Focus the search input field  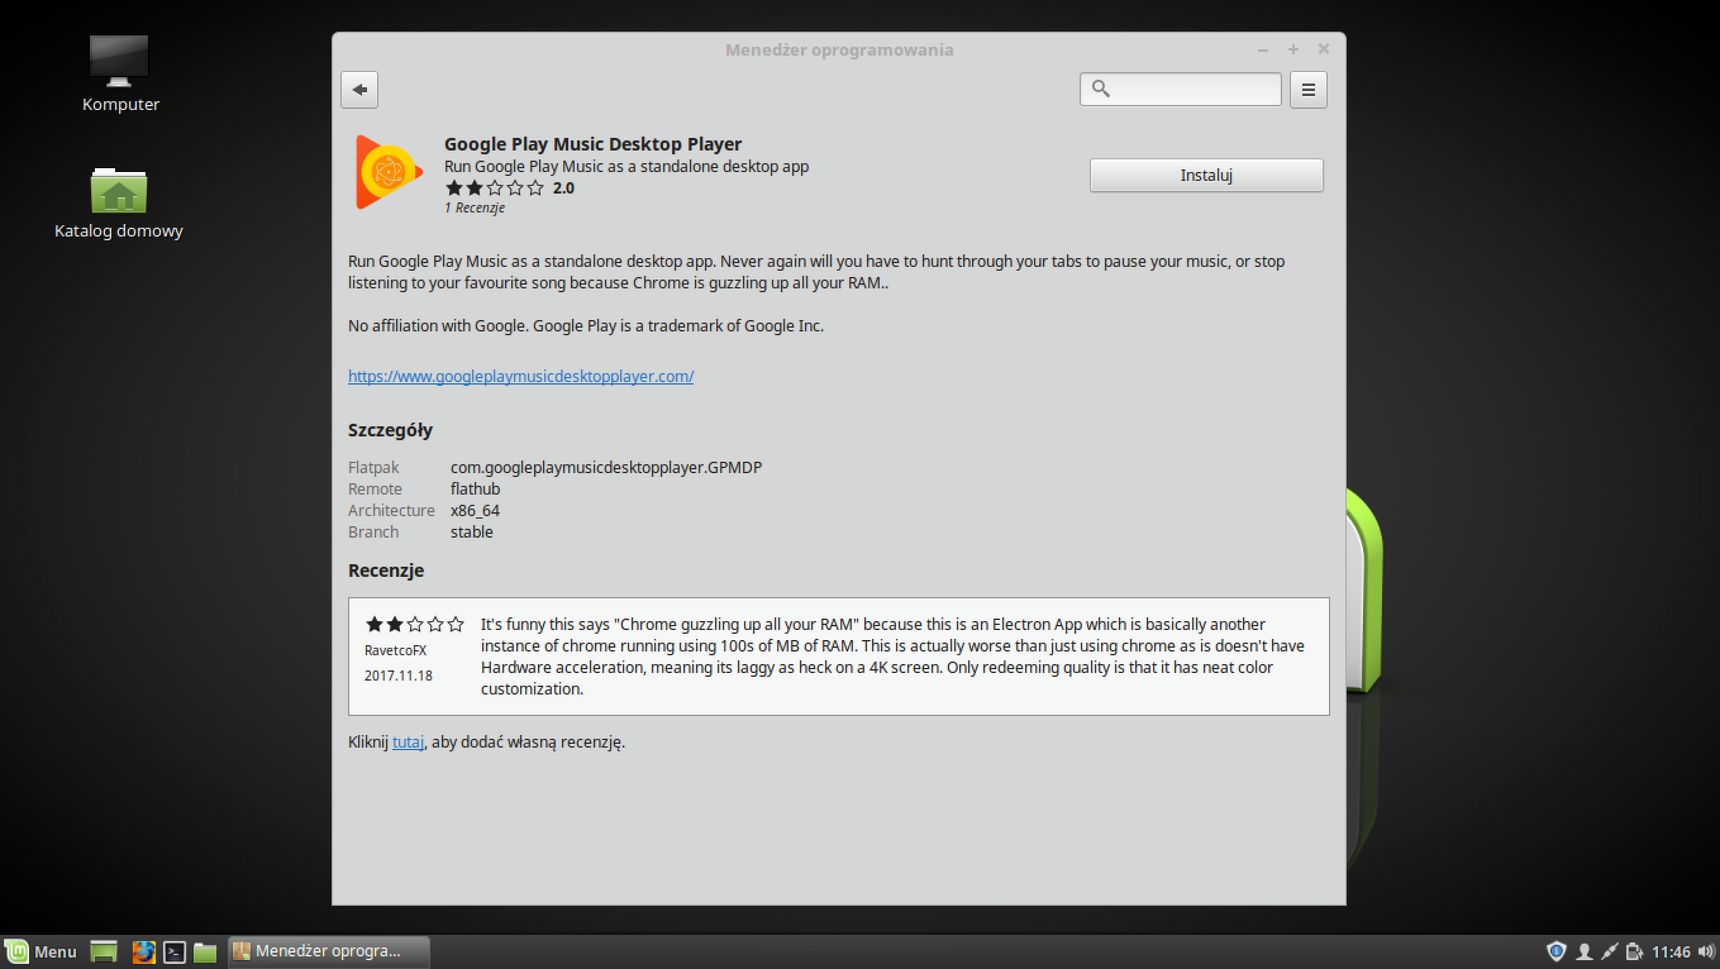pos(1180,89)
